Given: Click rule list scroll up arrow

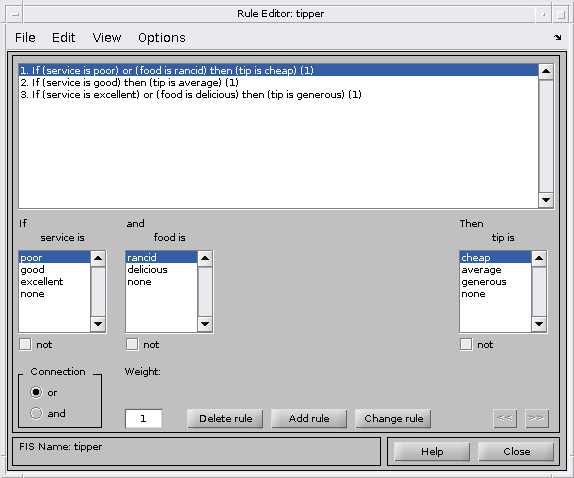Looking at the screenshot, I should point(545,71).
